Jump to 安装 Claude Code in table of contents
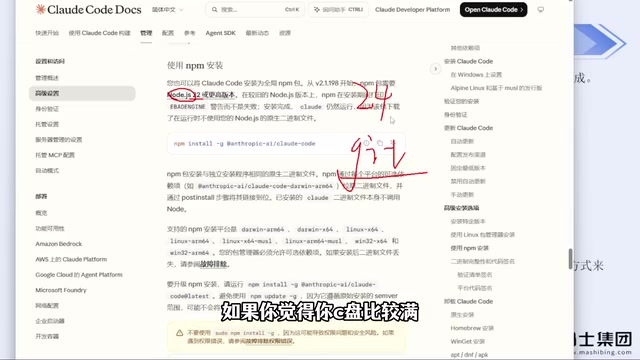640x360 pixels. [468, 61]
